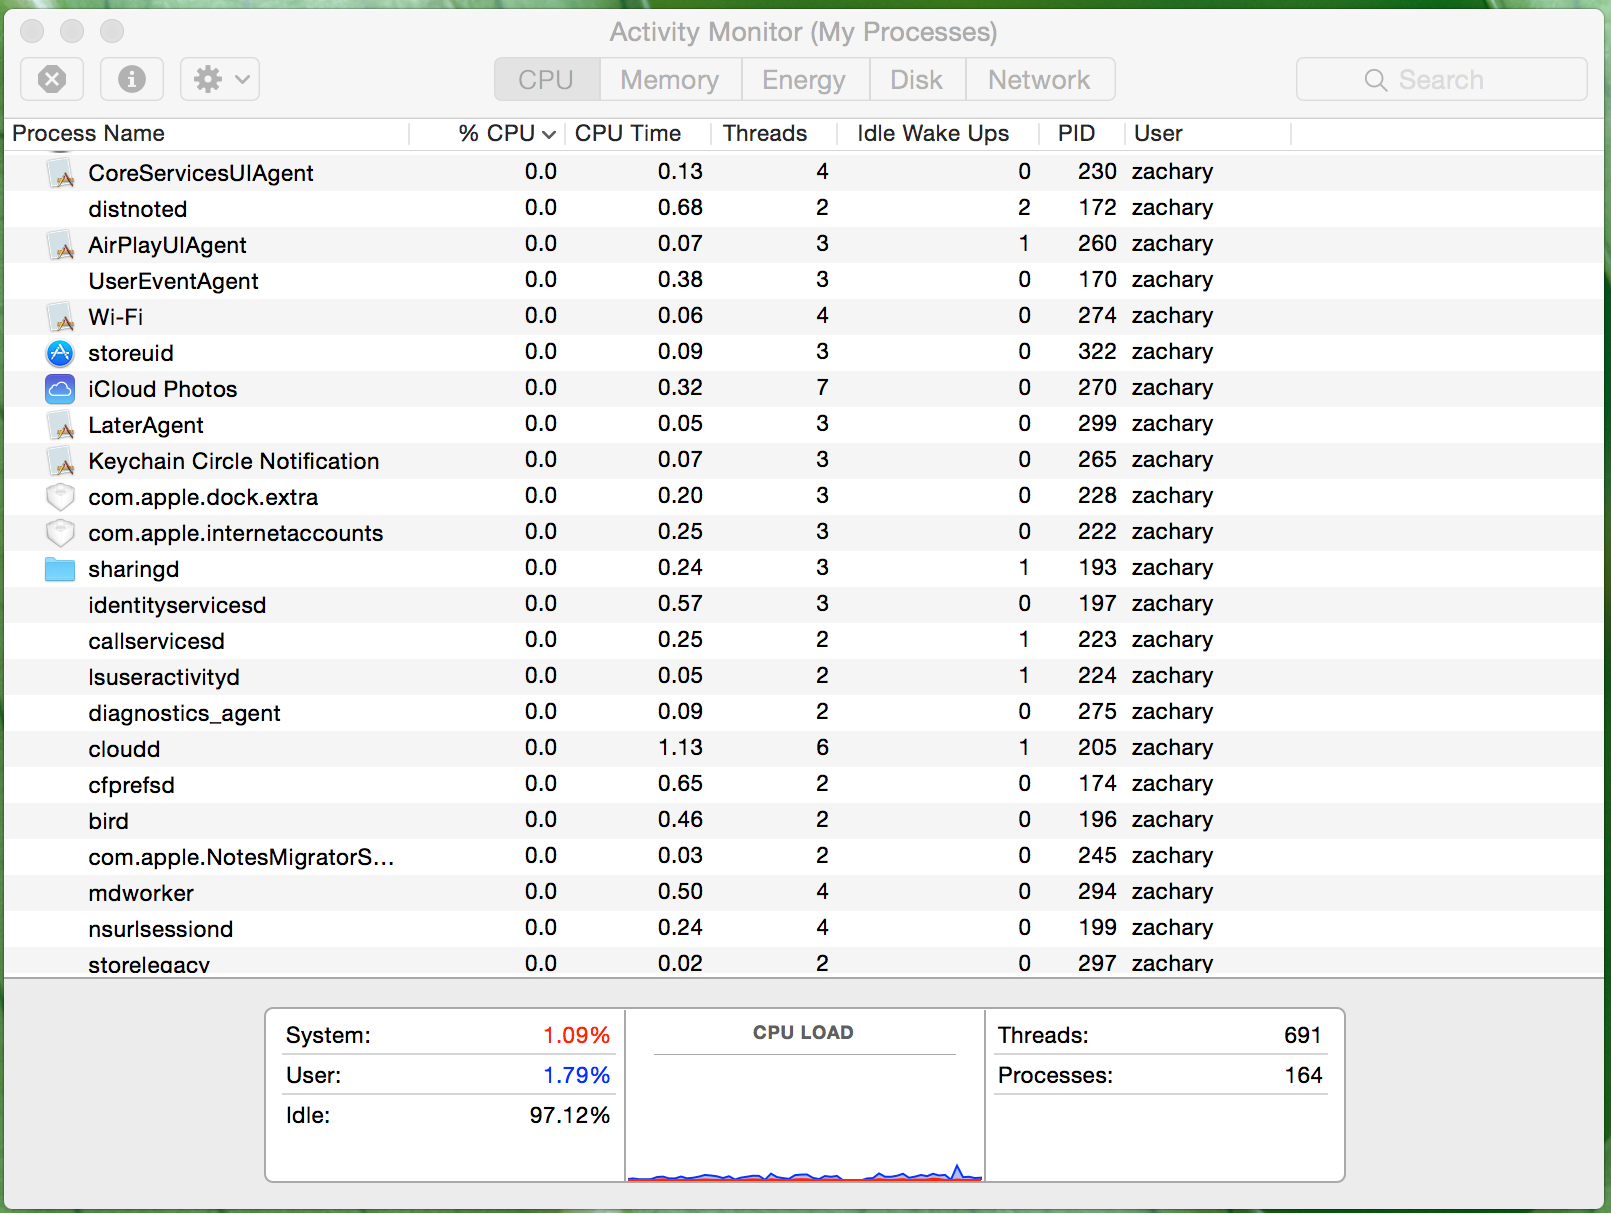This screenshot has width=1611, height=1215.
Task: Click the com.apple.internetaccounts shield icon
Action: pos(61,533)
